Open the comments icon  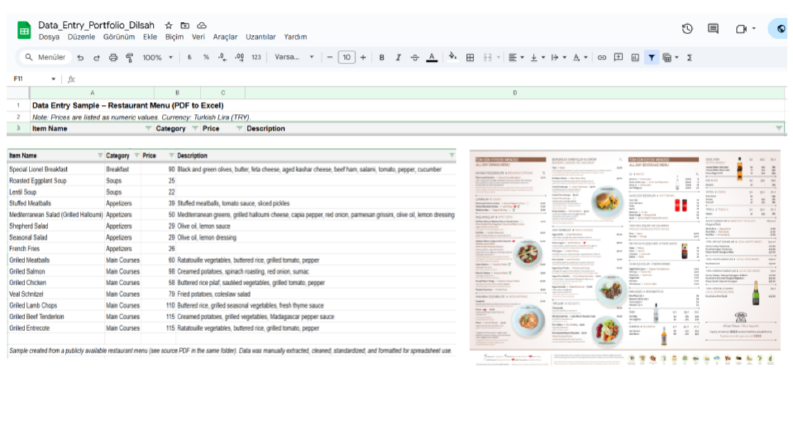pos(713,29)
